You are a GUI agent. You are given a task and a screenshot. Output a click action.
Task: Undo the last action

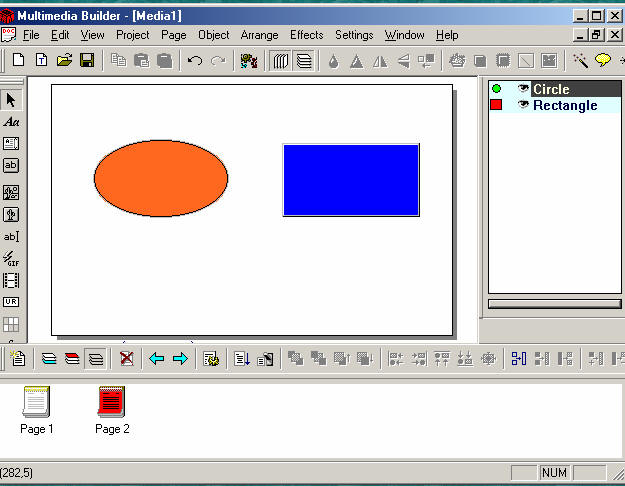(x=195, y=61)
